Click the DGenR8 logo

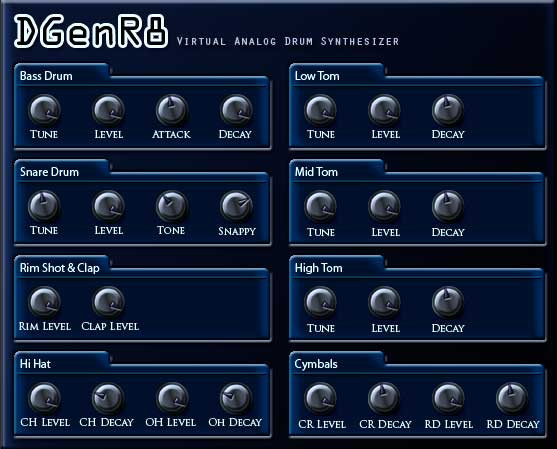point(91,31)
